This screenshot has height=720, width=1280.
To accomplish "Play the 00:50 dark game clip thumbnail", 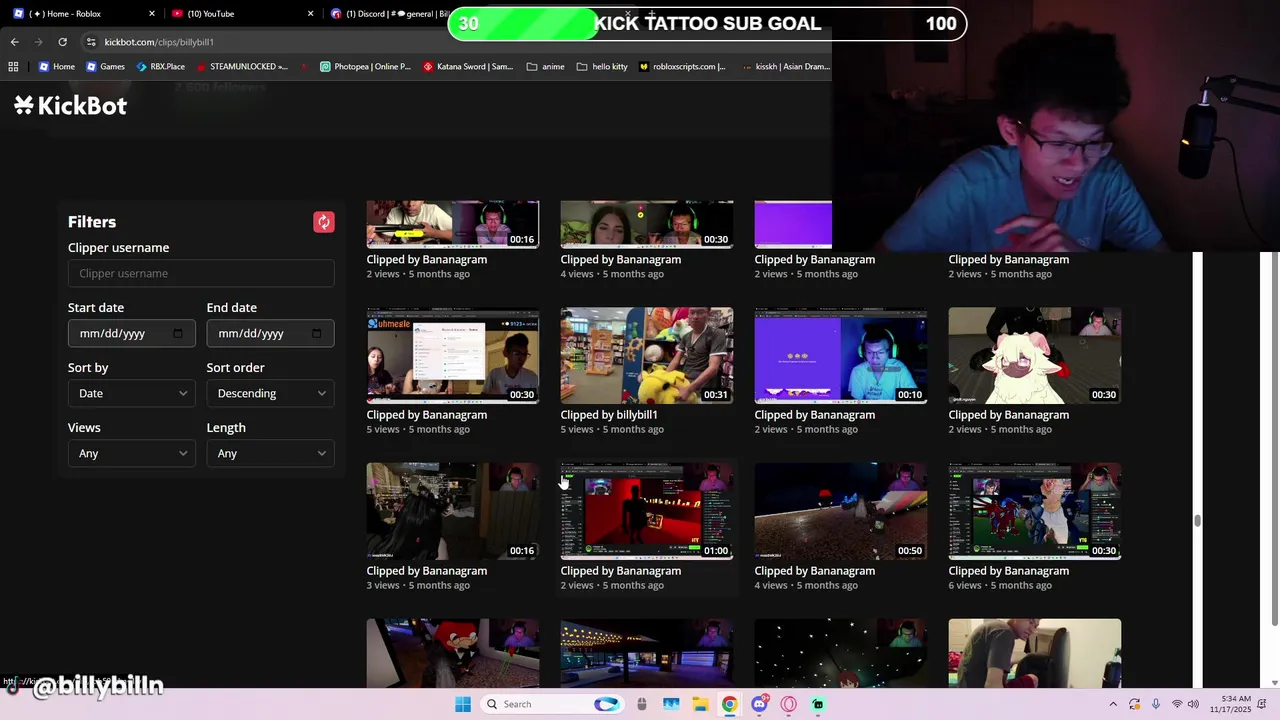I will click(x=841, y=511).
